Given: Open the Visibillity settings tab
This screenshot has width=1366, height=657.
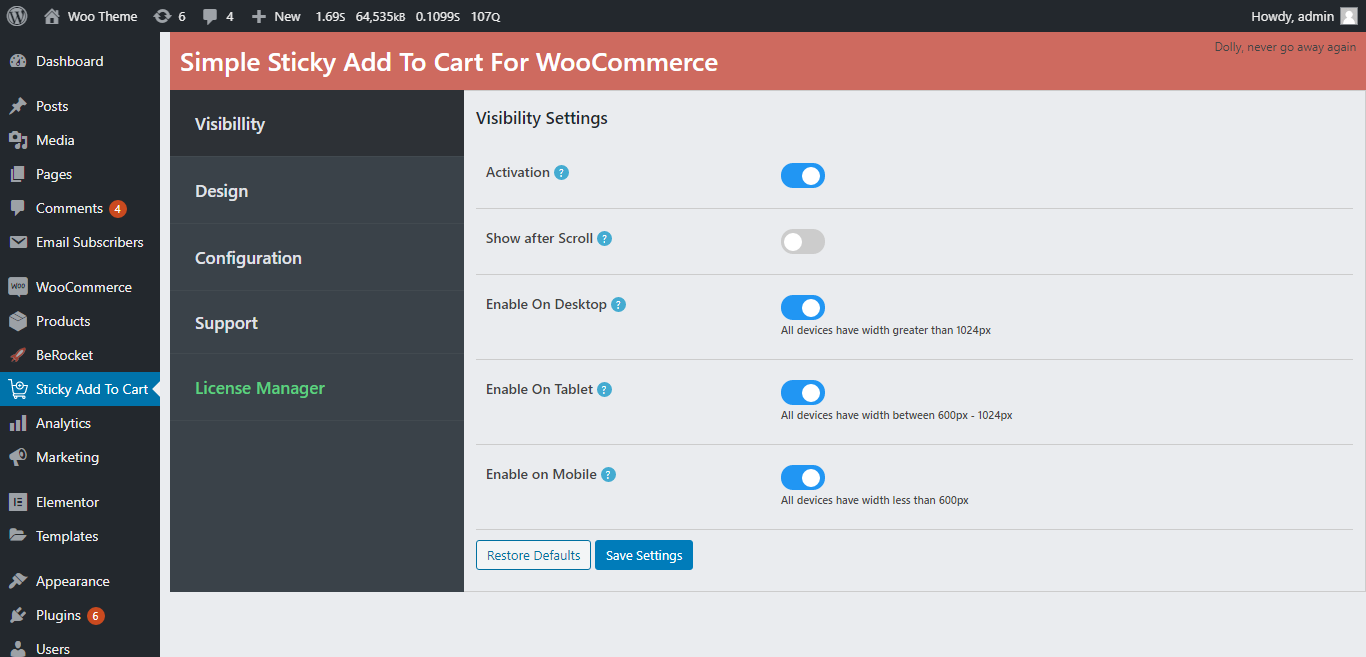Looking at the screenshot, I should tap(317, 123).
